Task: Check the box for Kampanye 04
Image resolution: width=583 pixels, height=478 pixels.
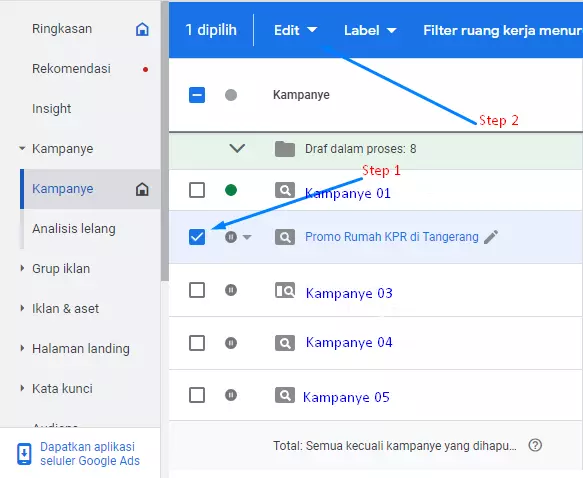Action: (197, 343)
